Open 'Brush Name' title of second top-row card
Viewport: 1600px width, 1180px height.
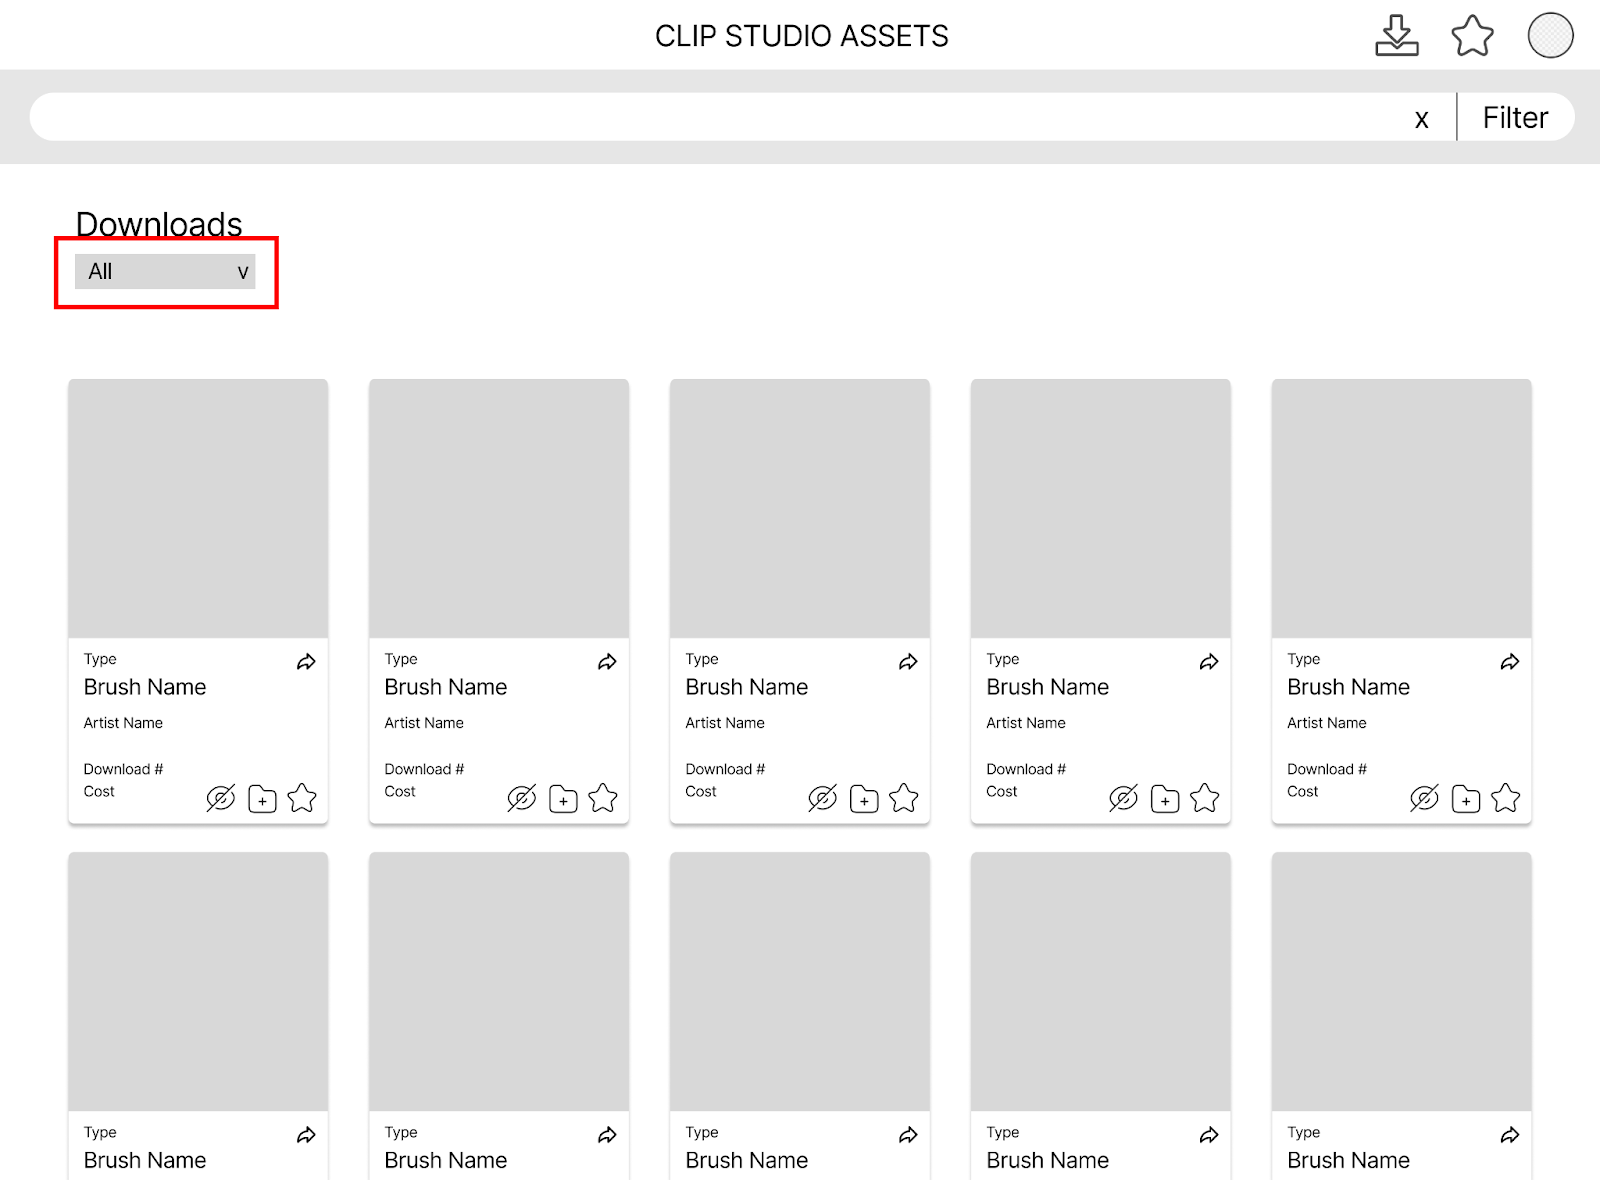446,687
